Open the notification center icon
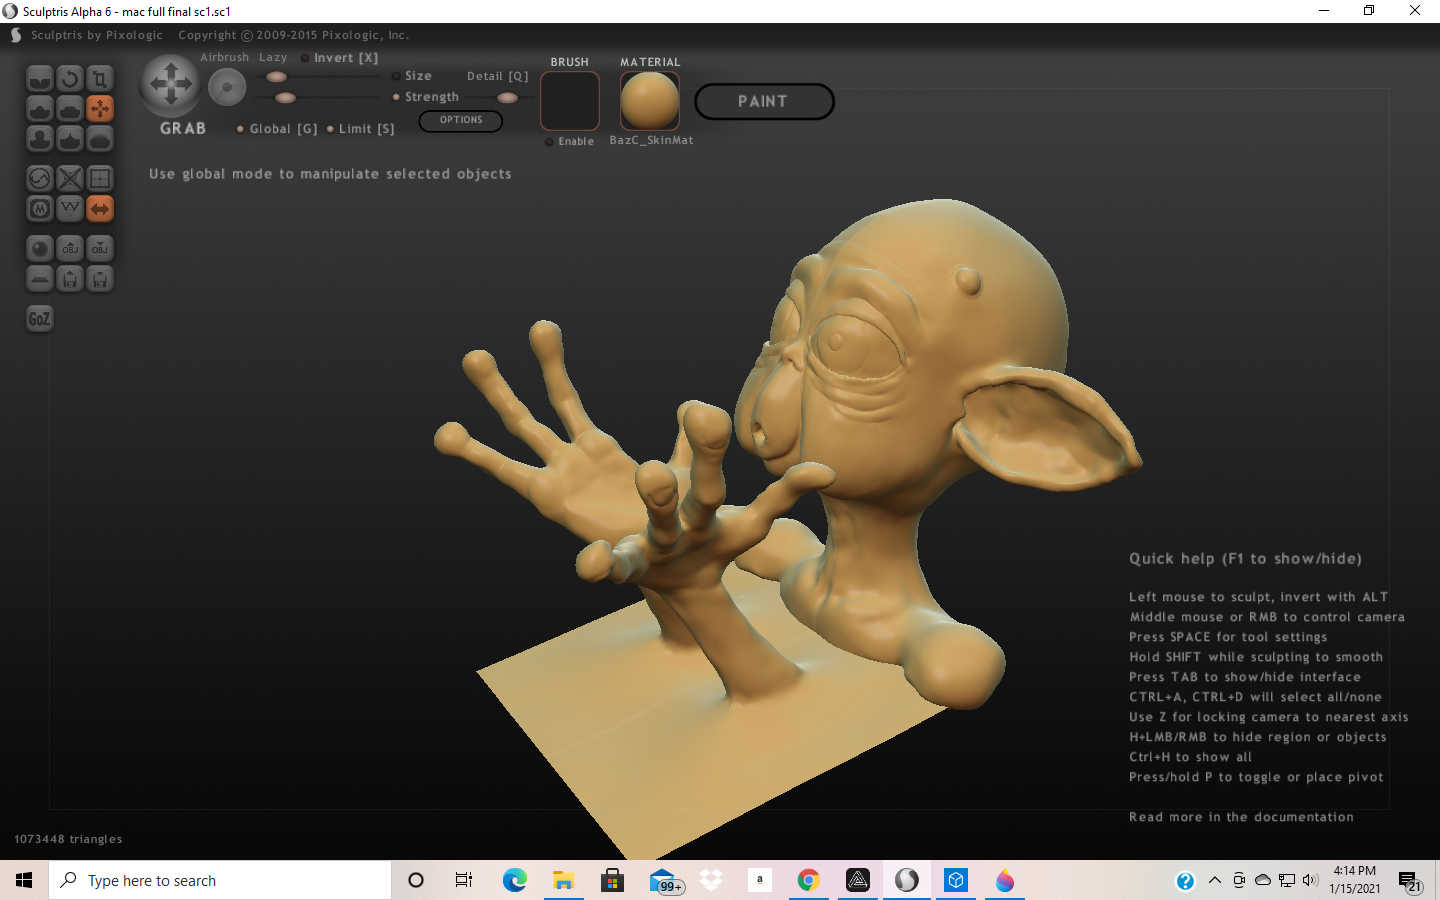The height and width of the screenshot is (900, 1440). 1409,881
